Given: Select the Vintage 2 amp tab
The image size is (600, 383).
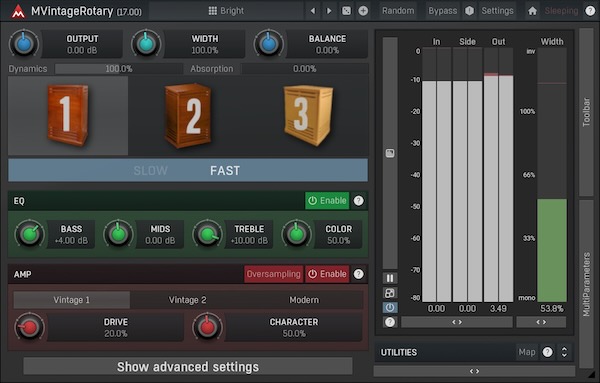Looking at the screenshot, I should [x=188, y=300].
